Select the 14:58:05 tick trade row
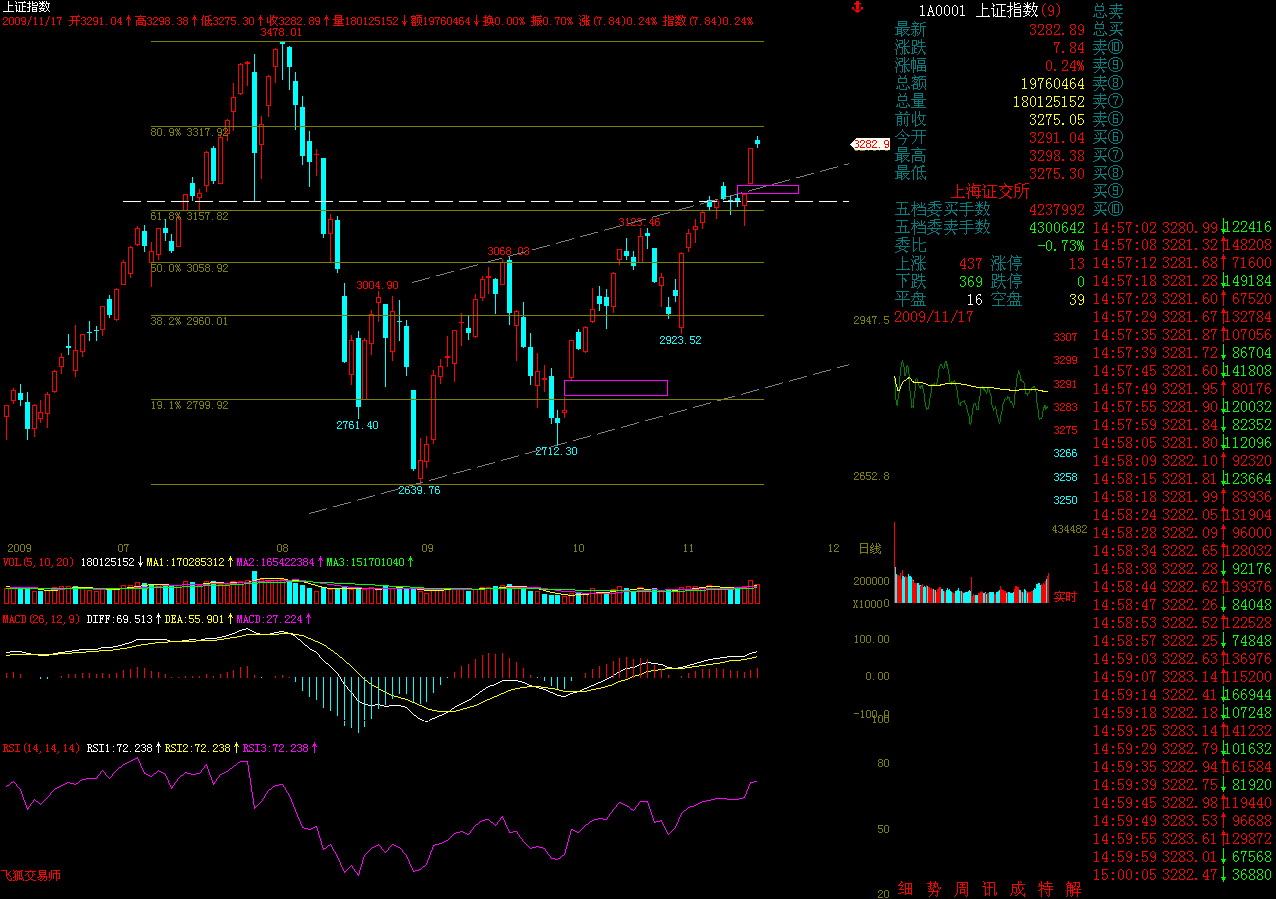Screen dimensions: 1276x899 pos(1183,443)
